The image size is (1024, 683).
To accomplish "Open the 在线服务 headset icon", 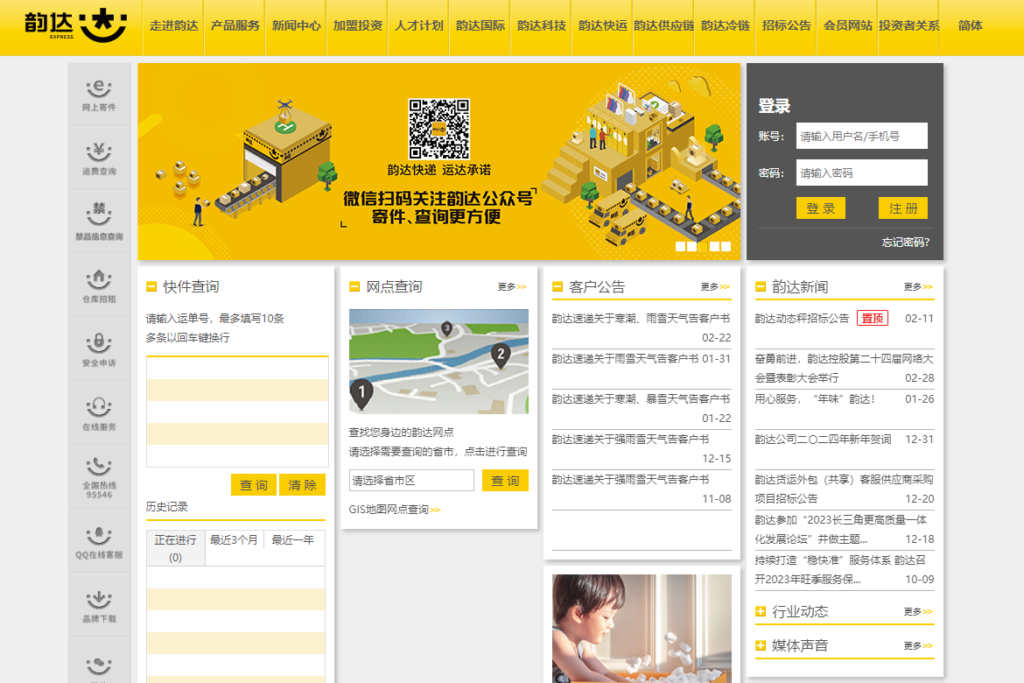I will click(x=99, y=414).
